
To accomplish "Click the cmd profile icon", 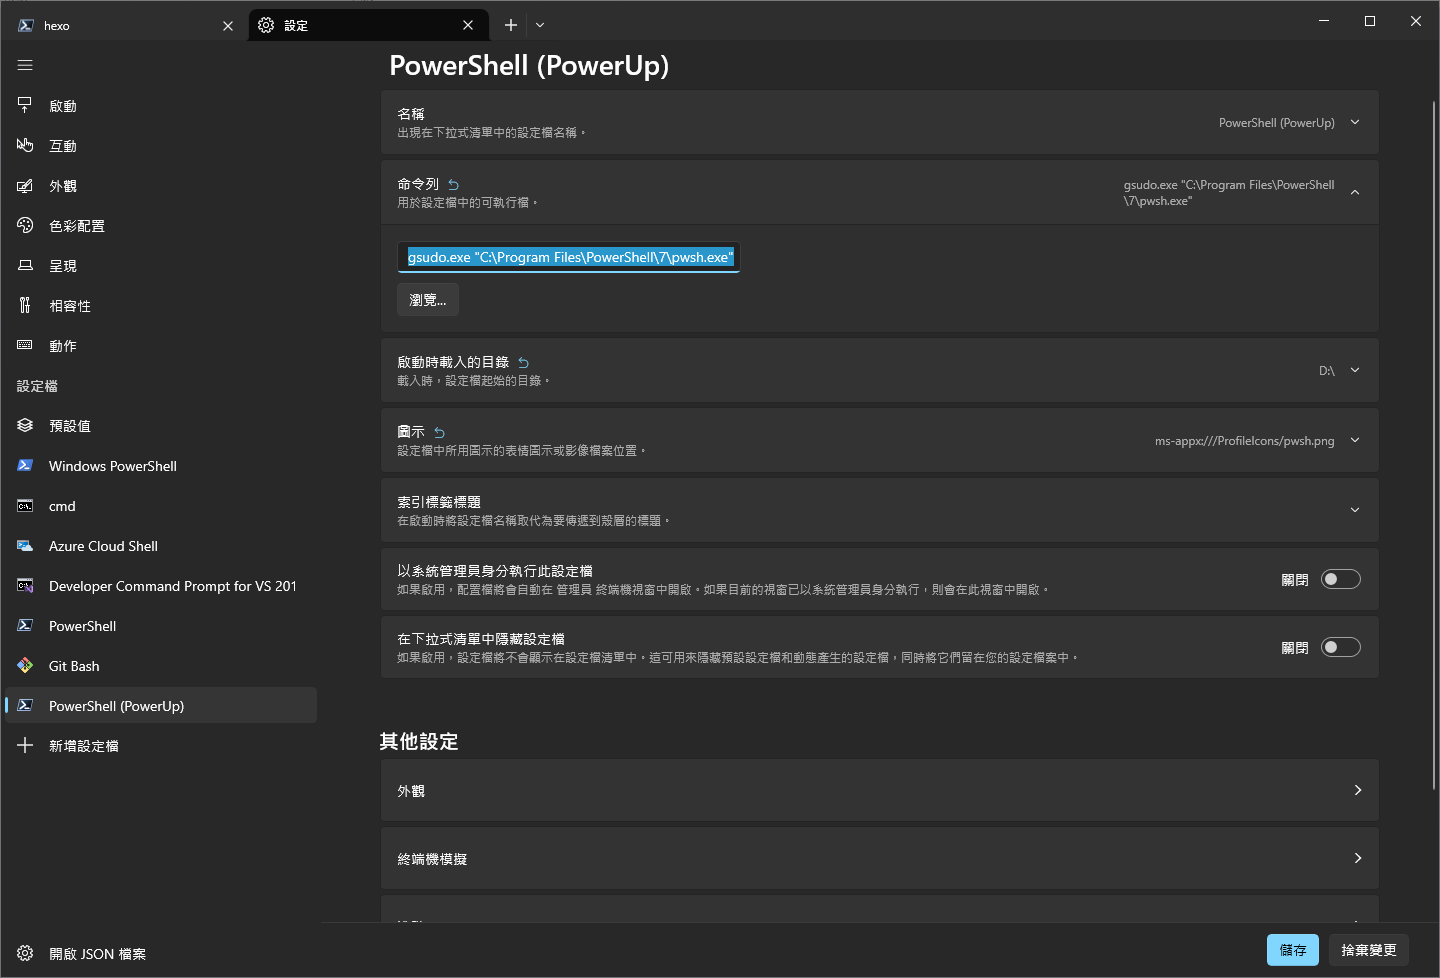I will pyautogui.click(x=25, y=505).
